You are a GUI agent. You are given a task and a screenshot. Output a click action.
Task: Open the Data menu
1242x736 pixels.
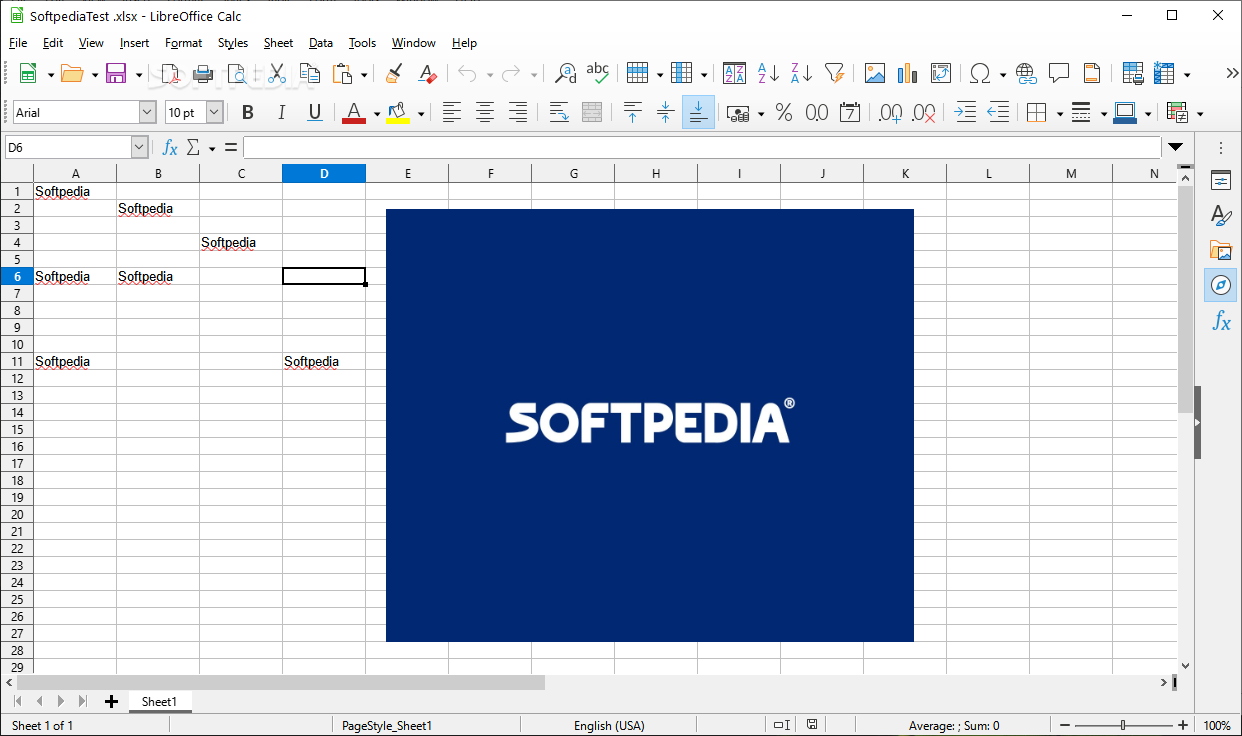(x=321, y=43)
